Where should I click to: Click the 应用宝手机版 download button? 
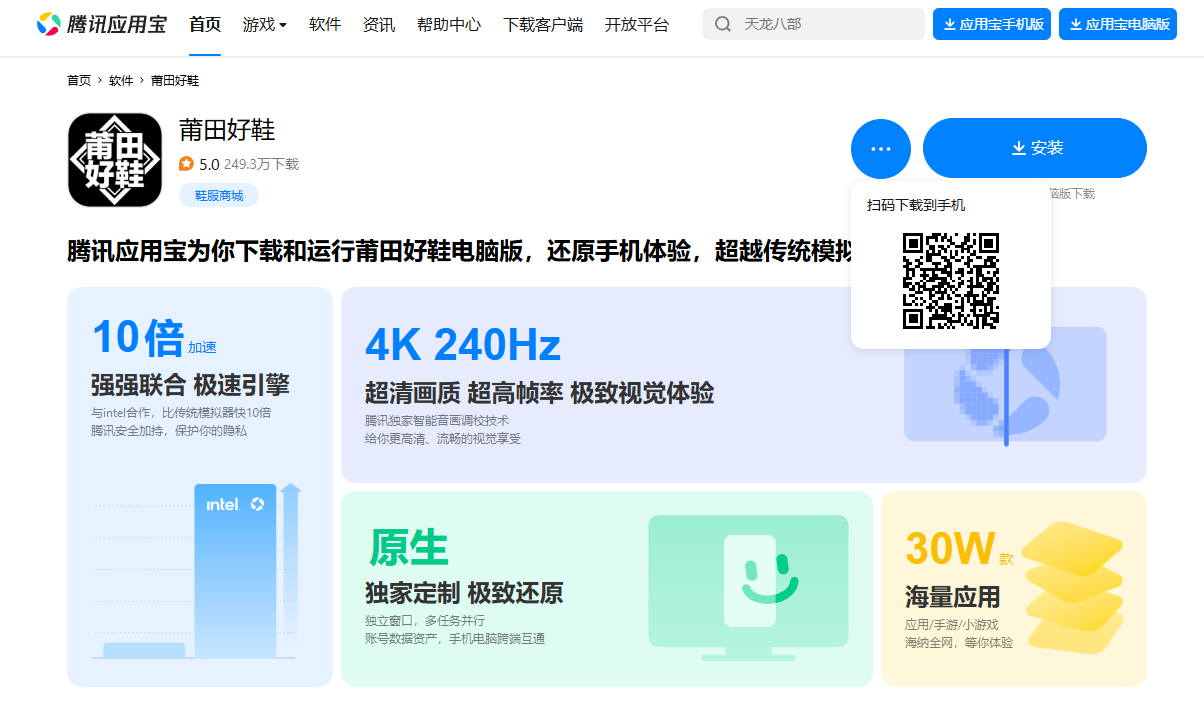point(991,24)
